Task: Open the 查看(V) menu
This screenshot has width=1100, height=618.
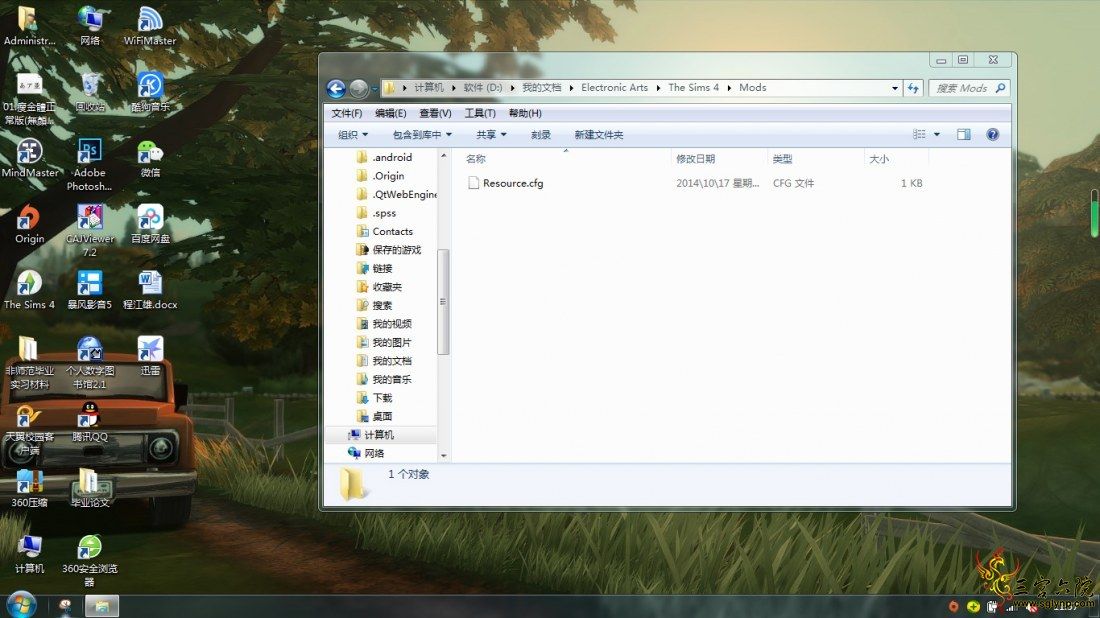Action: tap(435, 113)
